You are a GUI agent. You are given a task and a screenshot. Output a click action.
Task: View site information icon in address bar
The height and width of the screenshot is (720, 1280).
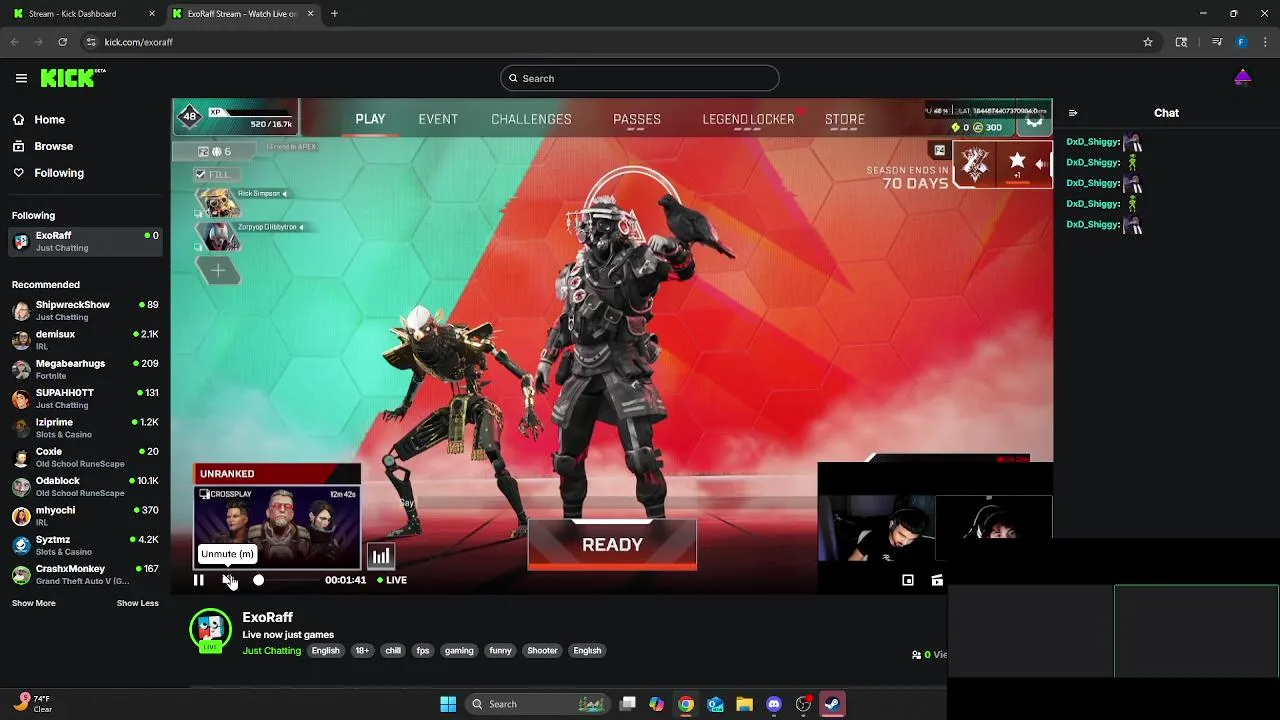click(x=91, y=42)
